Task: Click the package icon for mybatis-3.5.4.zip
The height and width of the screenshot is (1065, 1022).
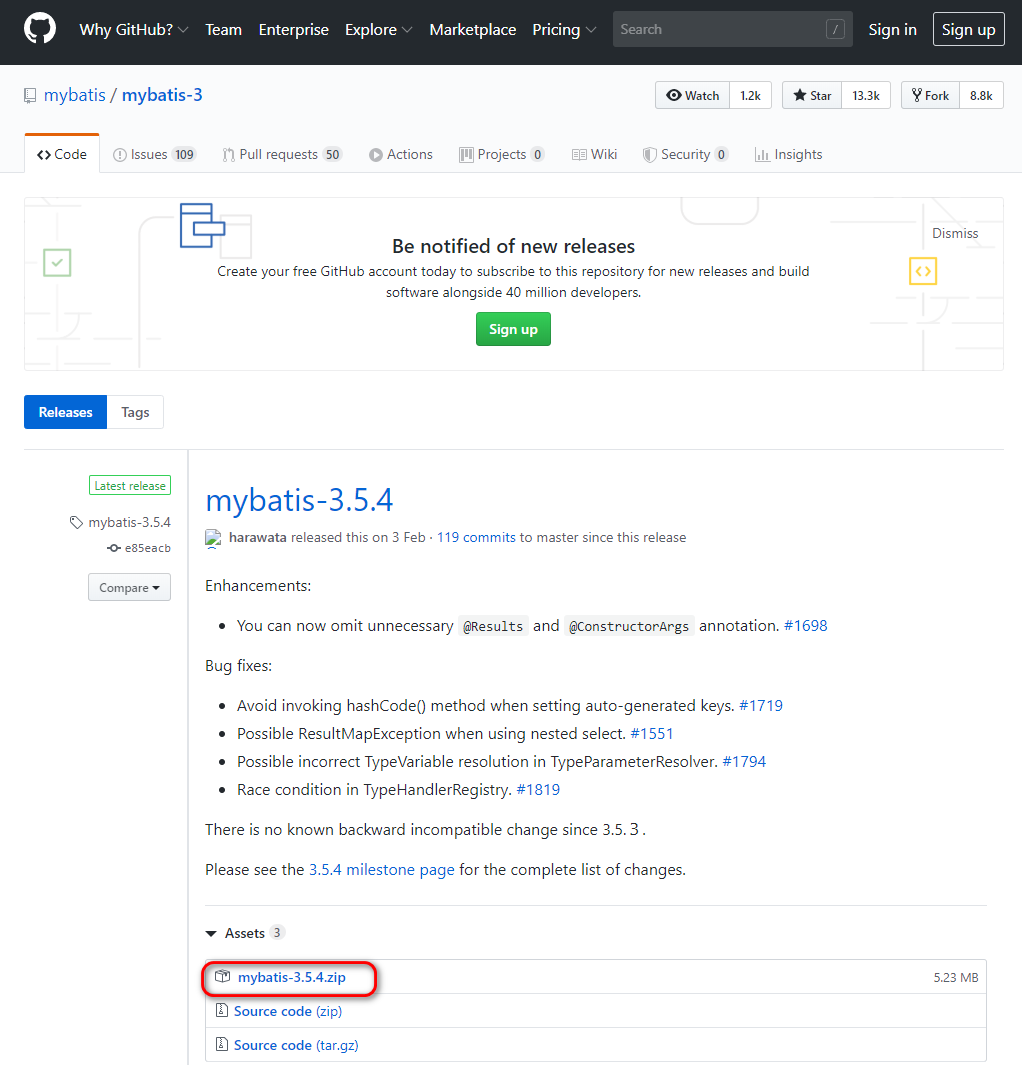Action: [x=223, y=977]
